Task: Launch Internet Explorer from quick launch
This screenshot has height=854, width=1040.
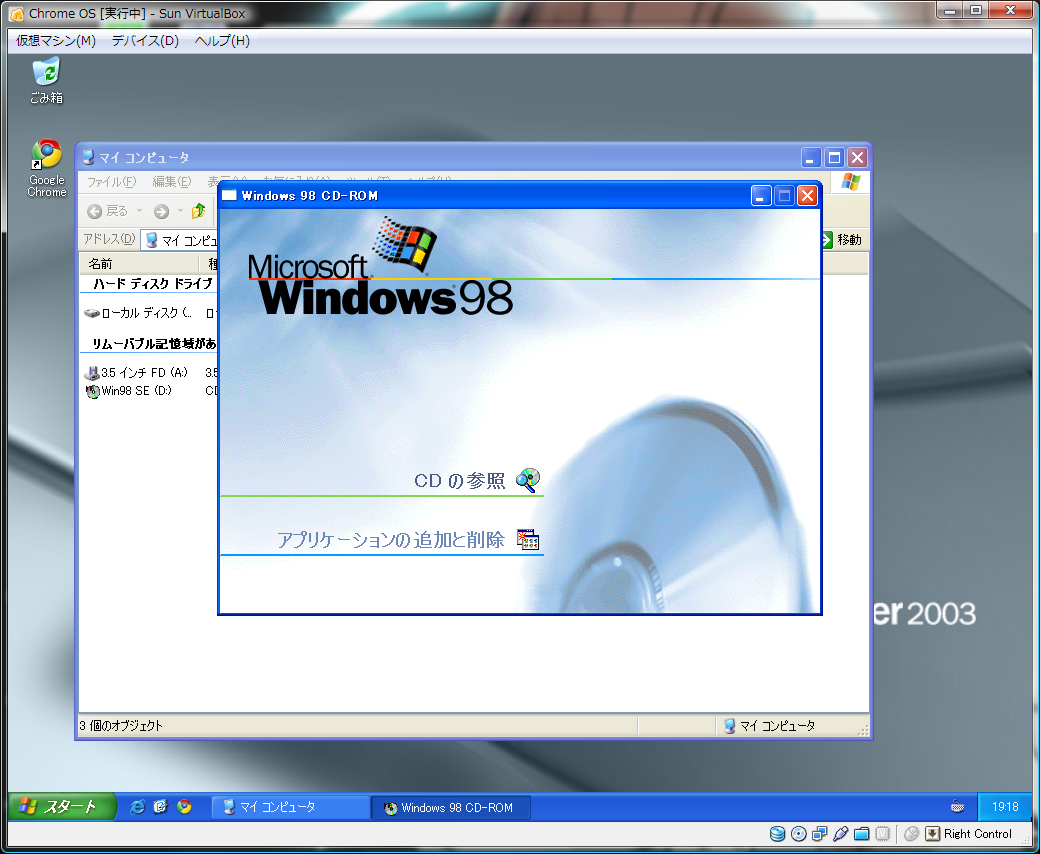Action: 137,807
